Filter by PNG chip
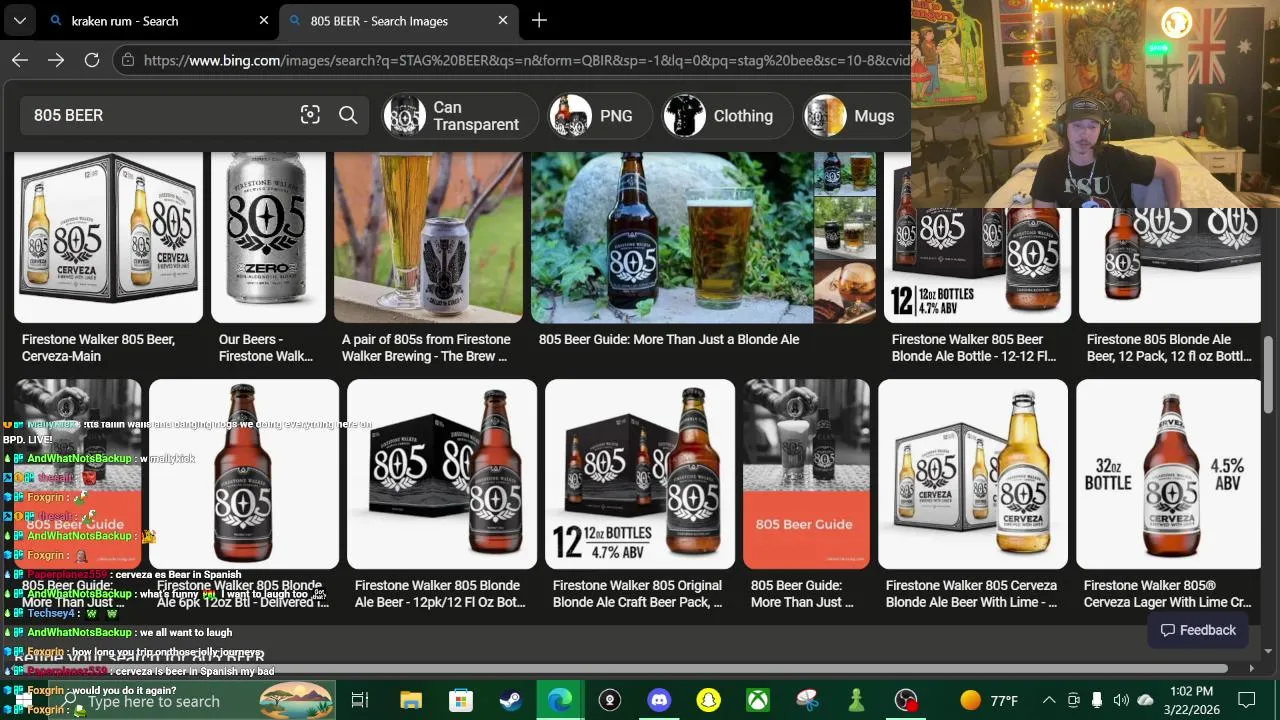1280x720 pixels. pos(600,116)
